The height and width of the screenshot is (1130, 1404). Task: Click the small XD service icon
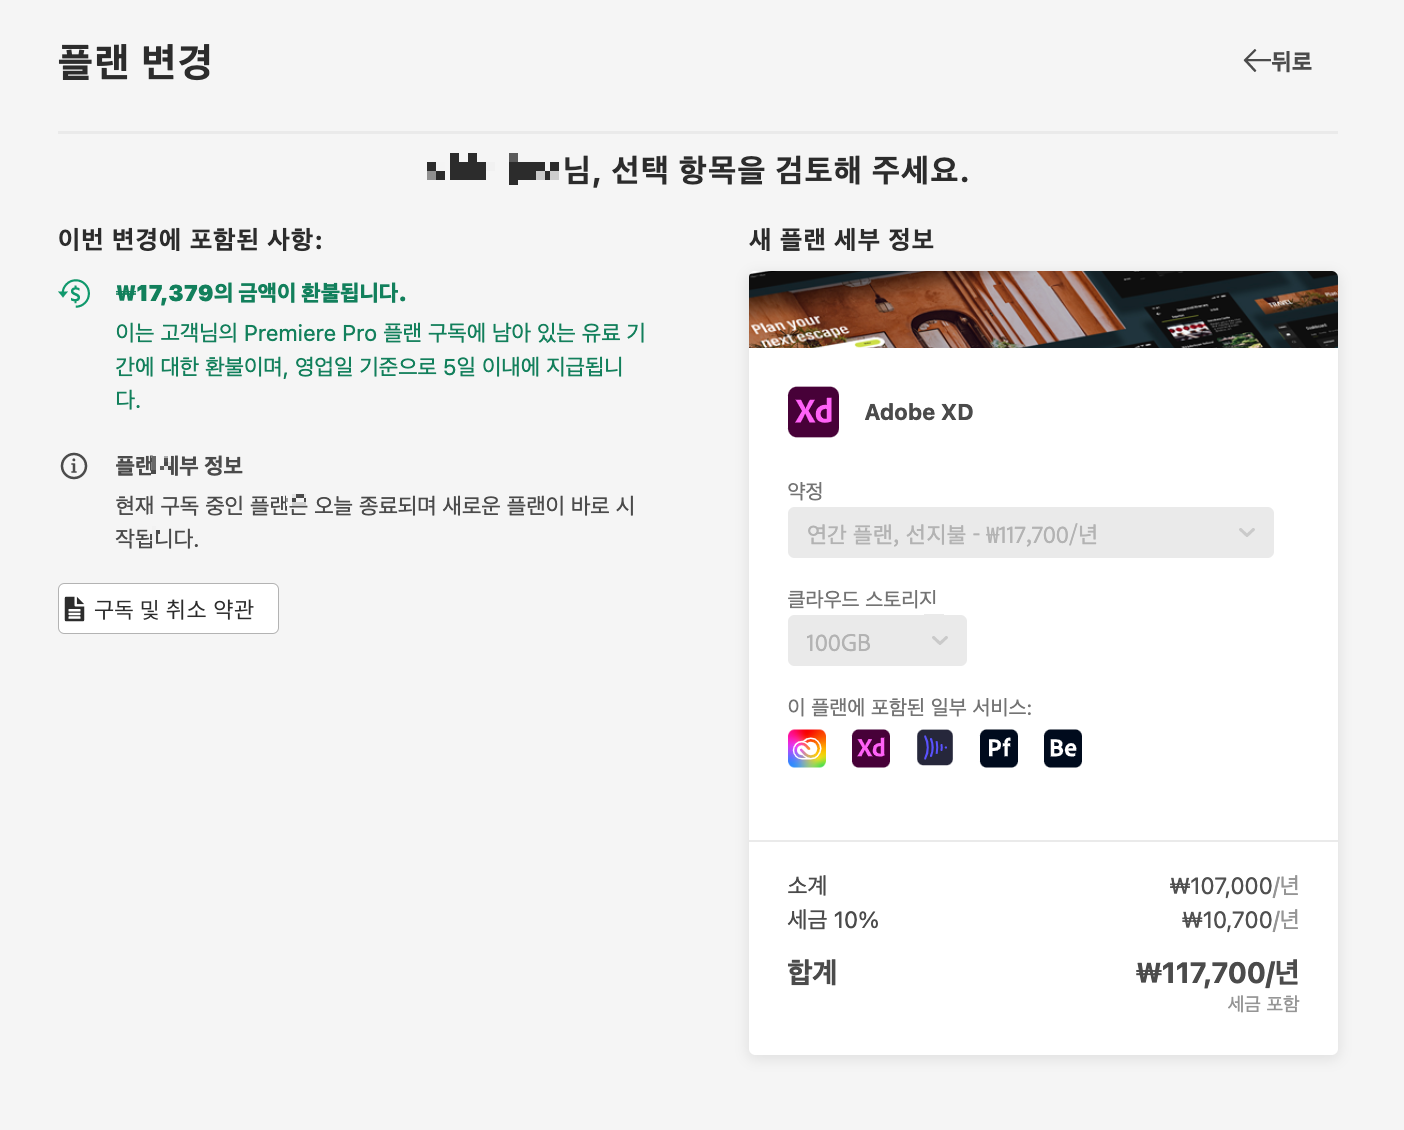871,748
